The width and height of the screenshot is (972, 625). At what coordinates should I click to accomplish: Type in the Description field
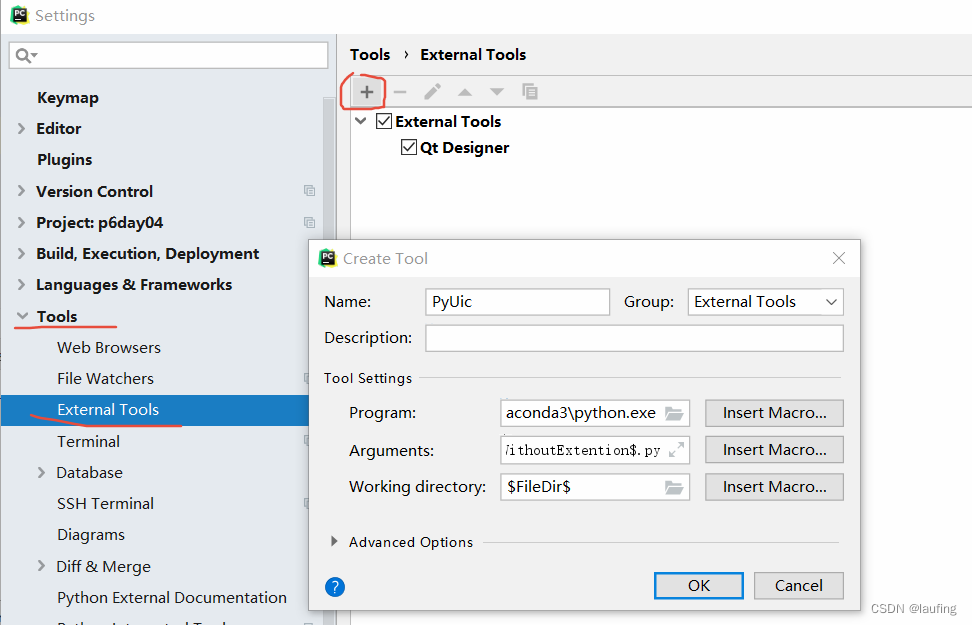(x=634, y=337)
